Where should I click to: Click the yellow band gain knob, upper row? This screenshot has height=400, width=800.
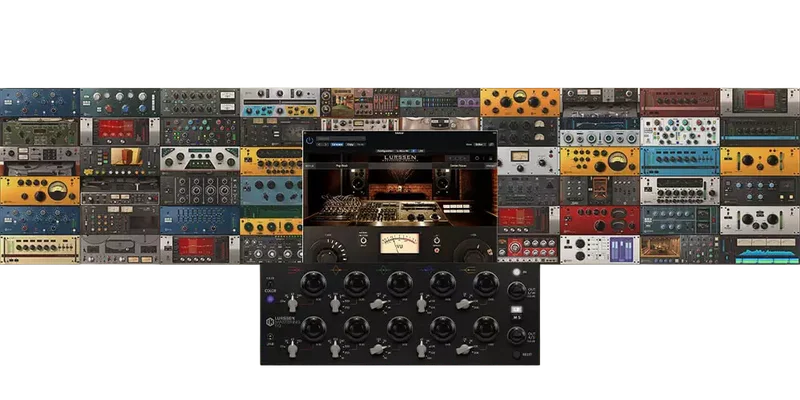(486, 283)
